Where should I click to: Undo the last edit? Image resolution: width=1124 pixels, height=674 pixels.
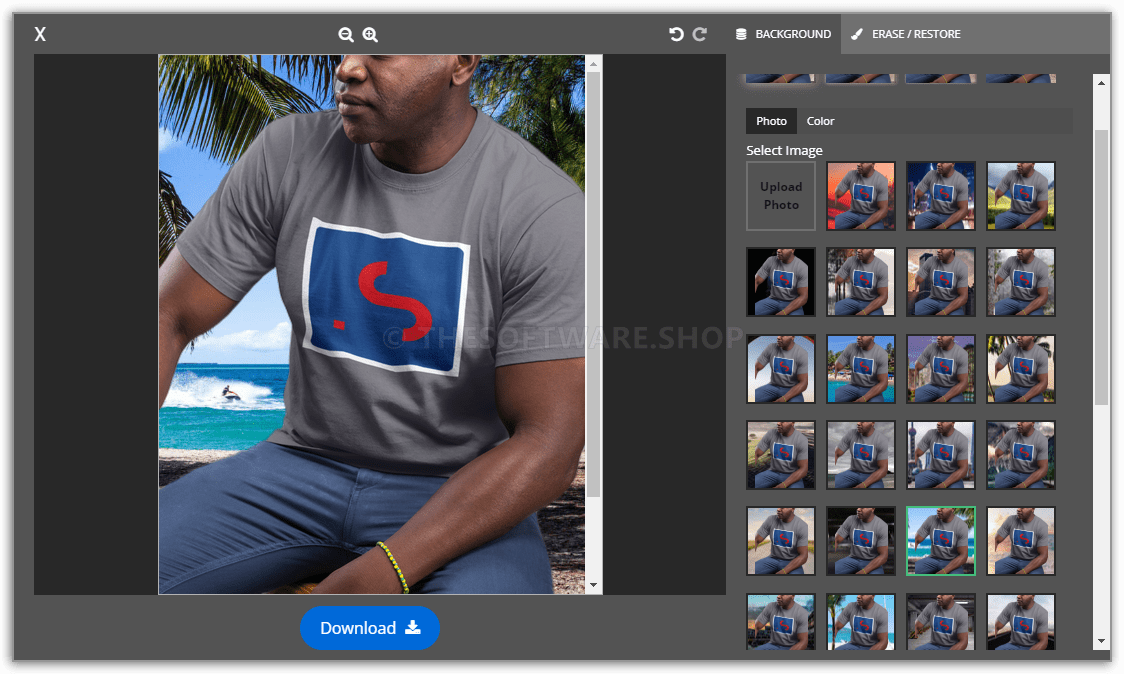[676, 34]
